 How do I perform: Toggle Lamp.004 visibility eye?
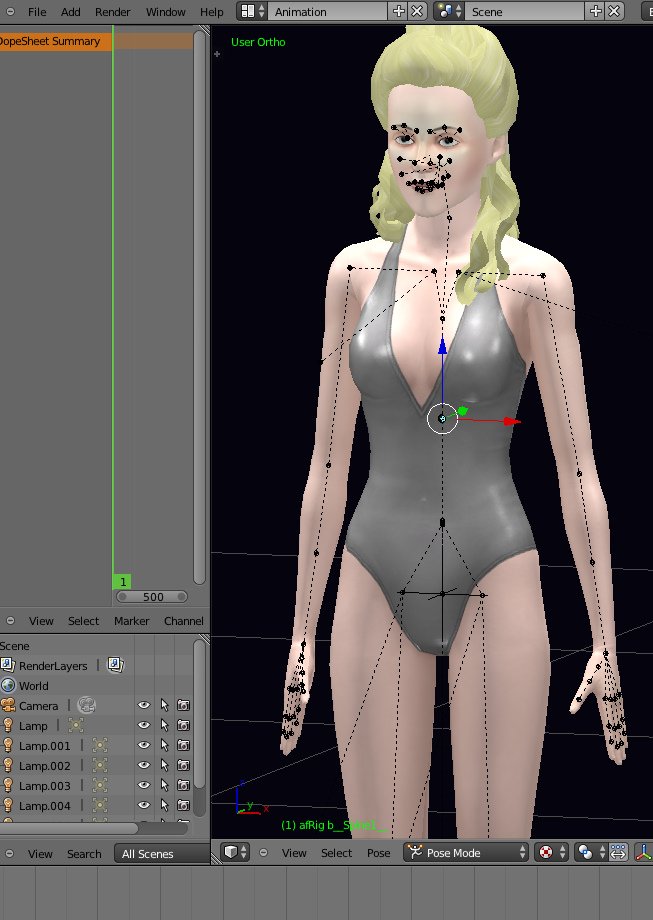click(144, 805)
